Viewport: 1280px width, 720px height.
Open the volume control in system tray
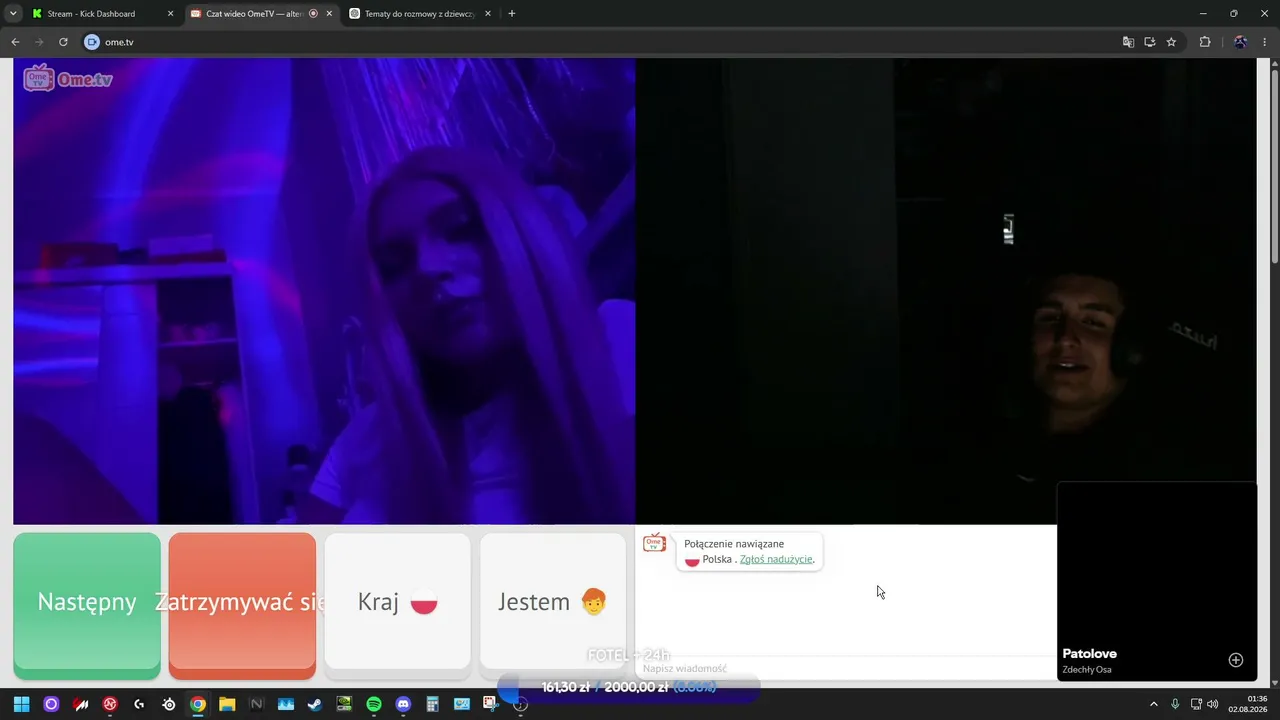[1212, 704]
